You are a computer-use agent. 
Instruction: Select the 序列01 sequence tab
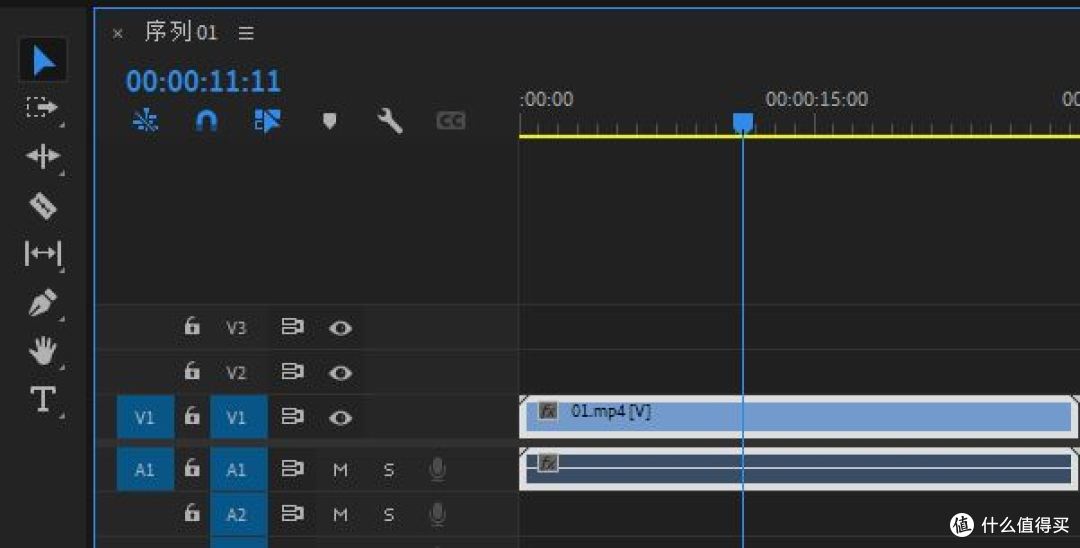180,32
